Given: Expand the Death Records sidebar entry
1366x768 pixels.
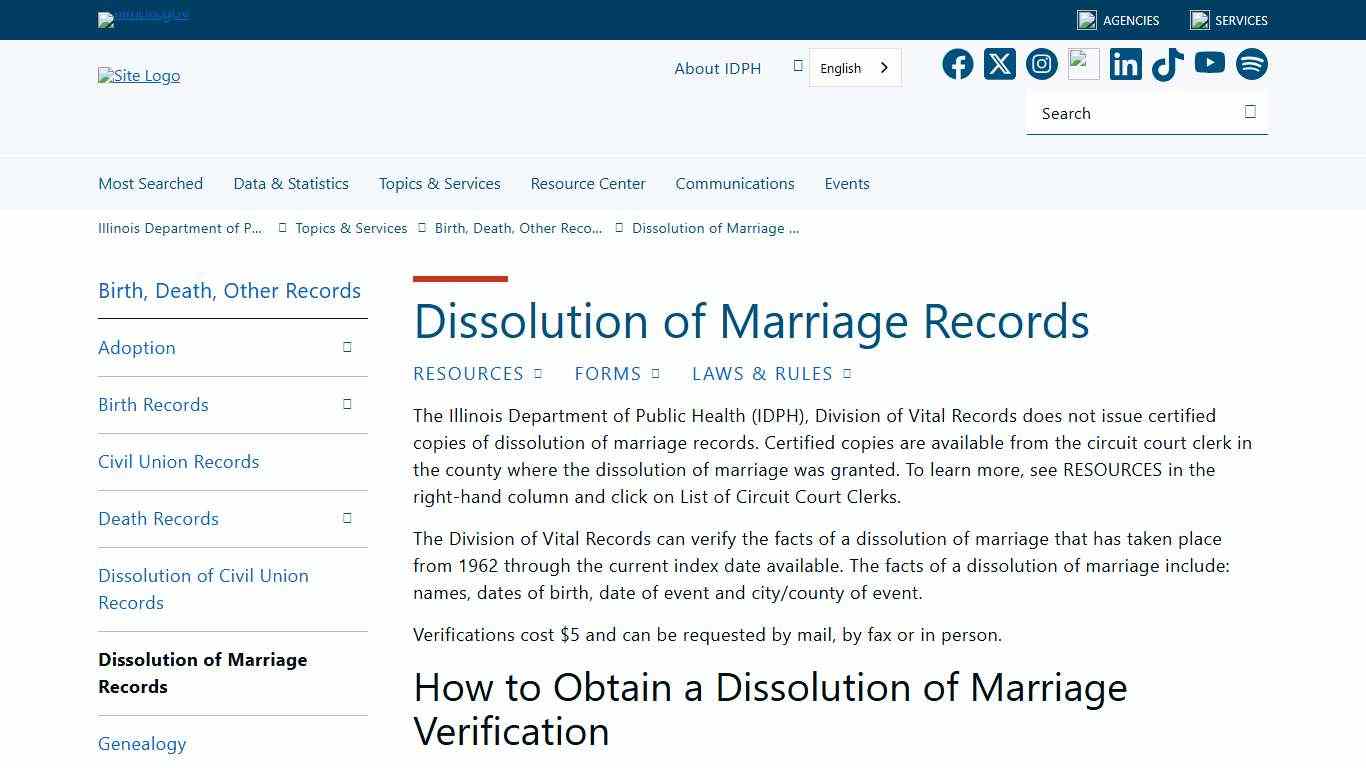Looking at the screenshot, I should pos(347,518).
